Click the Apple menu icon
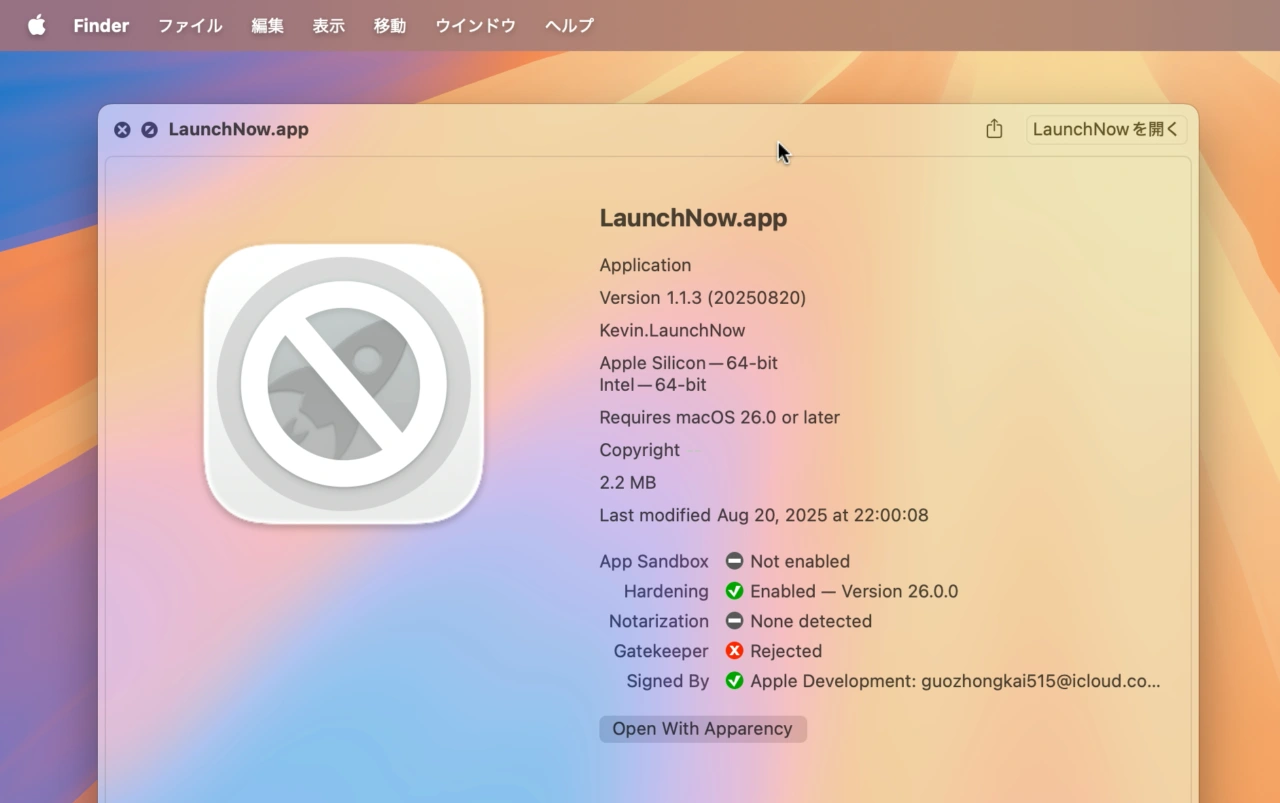This screenshot has width=1280, height=803. pos(36,25)
